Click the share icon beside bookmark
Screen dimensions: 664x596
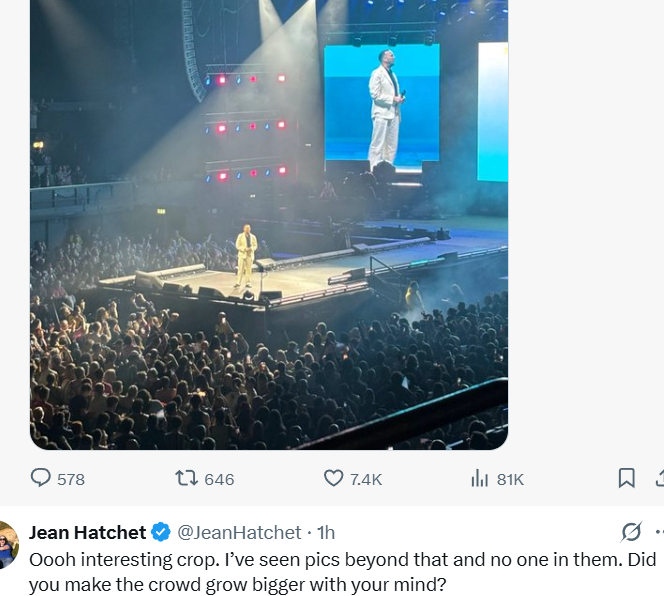[x=659, y=478]
